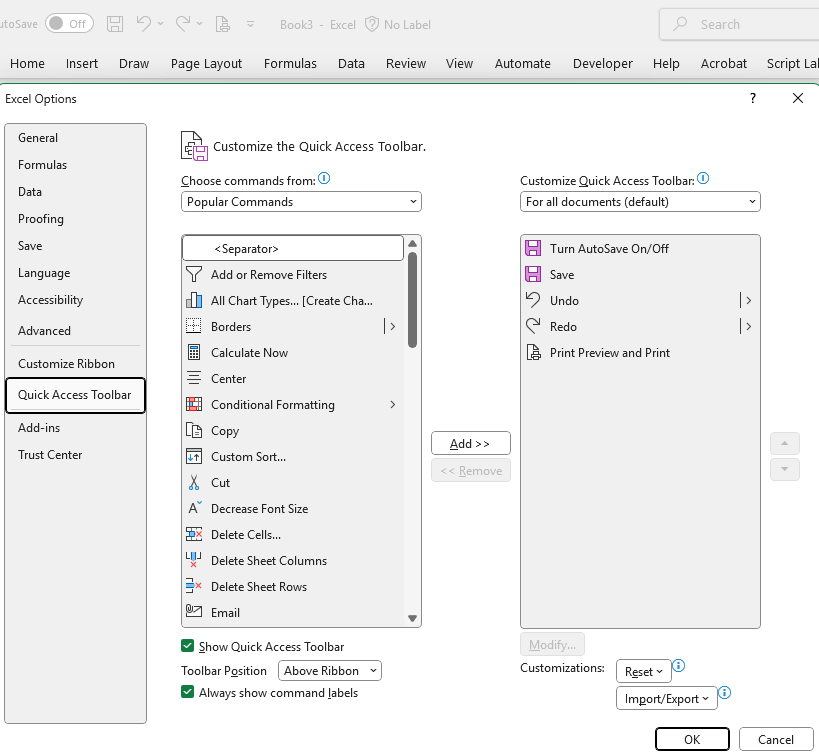819x756 pixels.
Task: Select the Cut scissors icon
Action: (x=194, y=483)
